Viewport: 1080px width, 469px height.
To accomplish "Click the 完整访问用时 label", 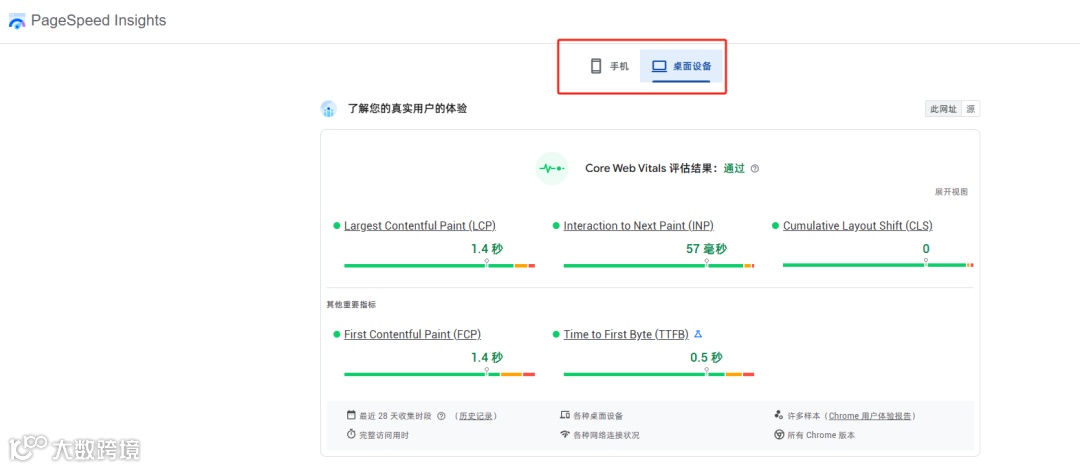I will (x=384, y=435).
